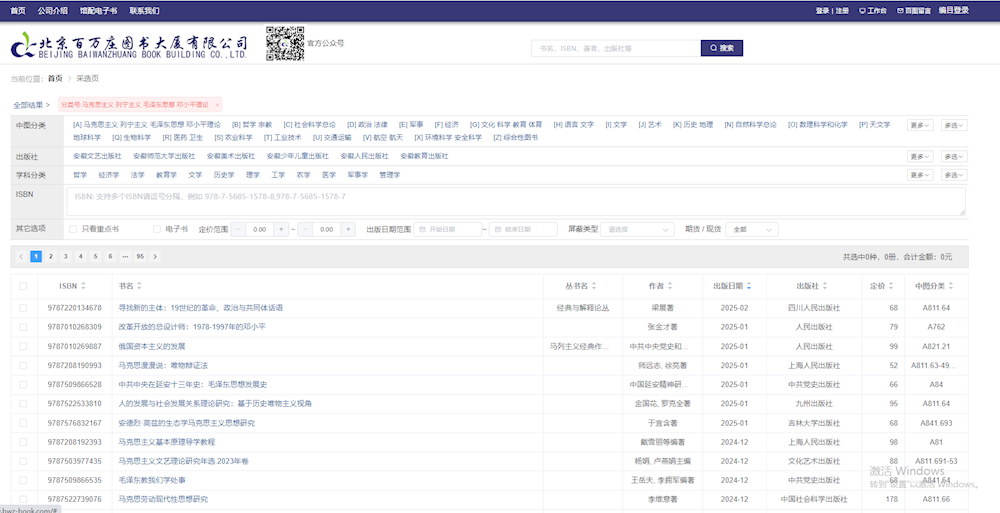Open 馆配电子书 in the top navigation
Image resolution: width=1000 pixels, height=513 pixels.
pyautogui.click(x=99, y=10)
